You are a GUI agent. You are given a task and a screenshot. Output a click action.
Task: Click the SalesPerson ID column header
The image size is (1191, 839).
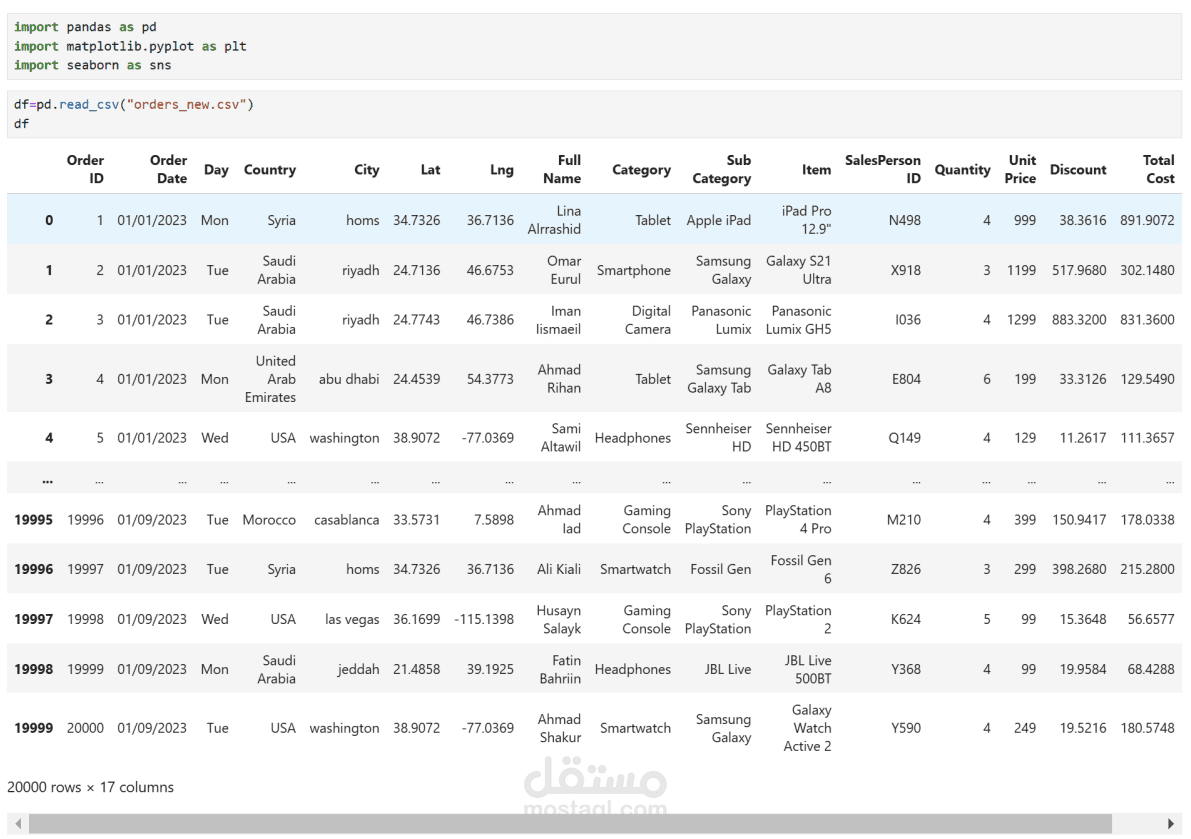883,169
